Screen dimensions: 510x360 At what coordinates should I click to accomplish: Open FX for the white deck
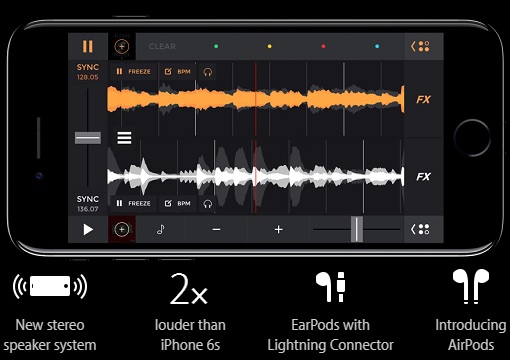coord(423,176)
